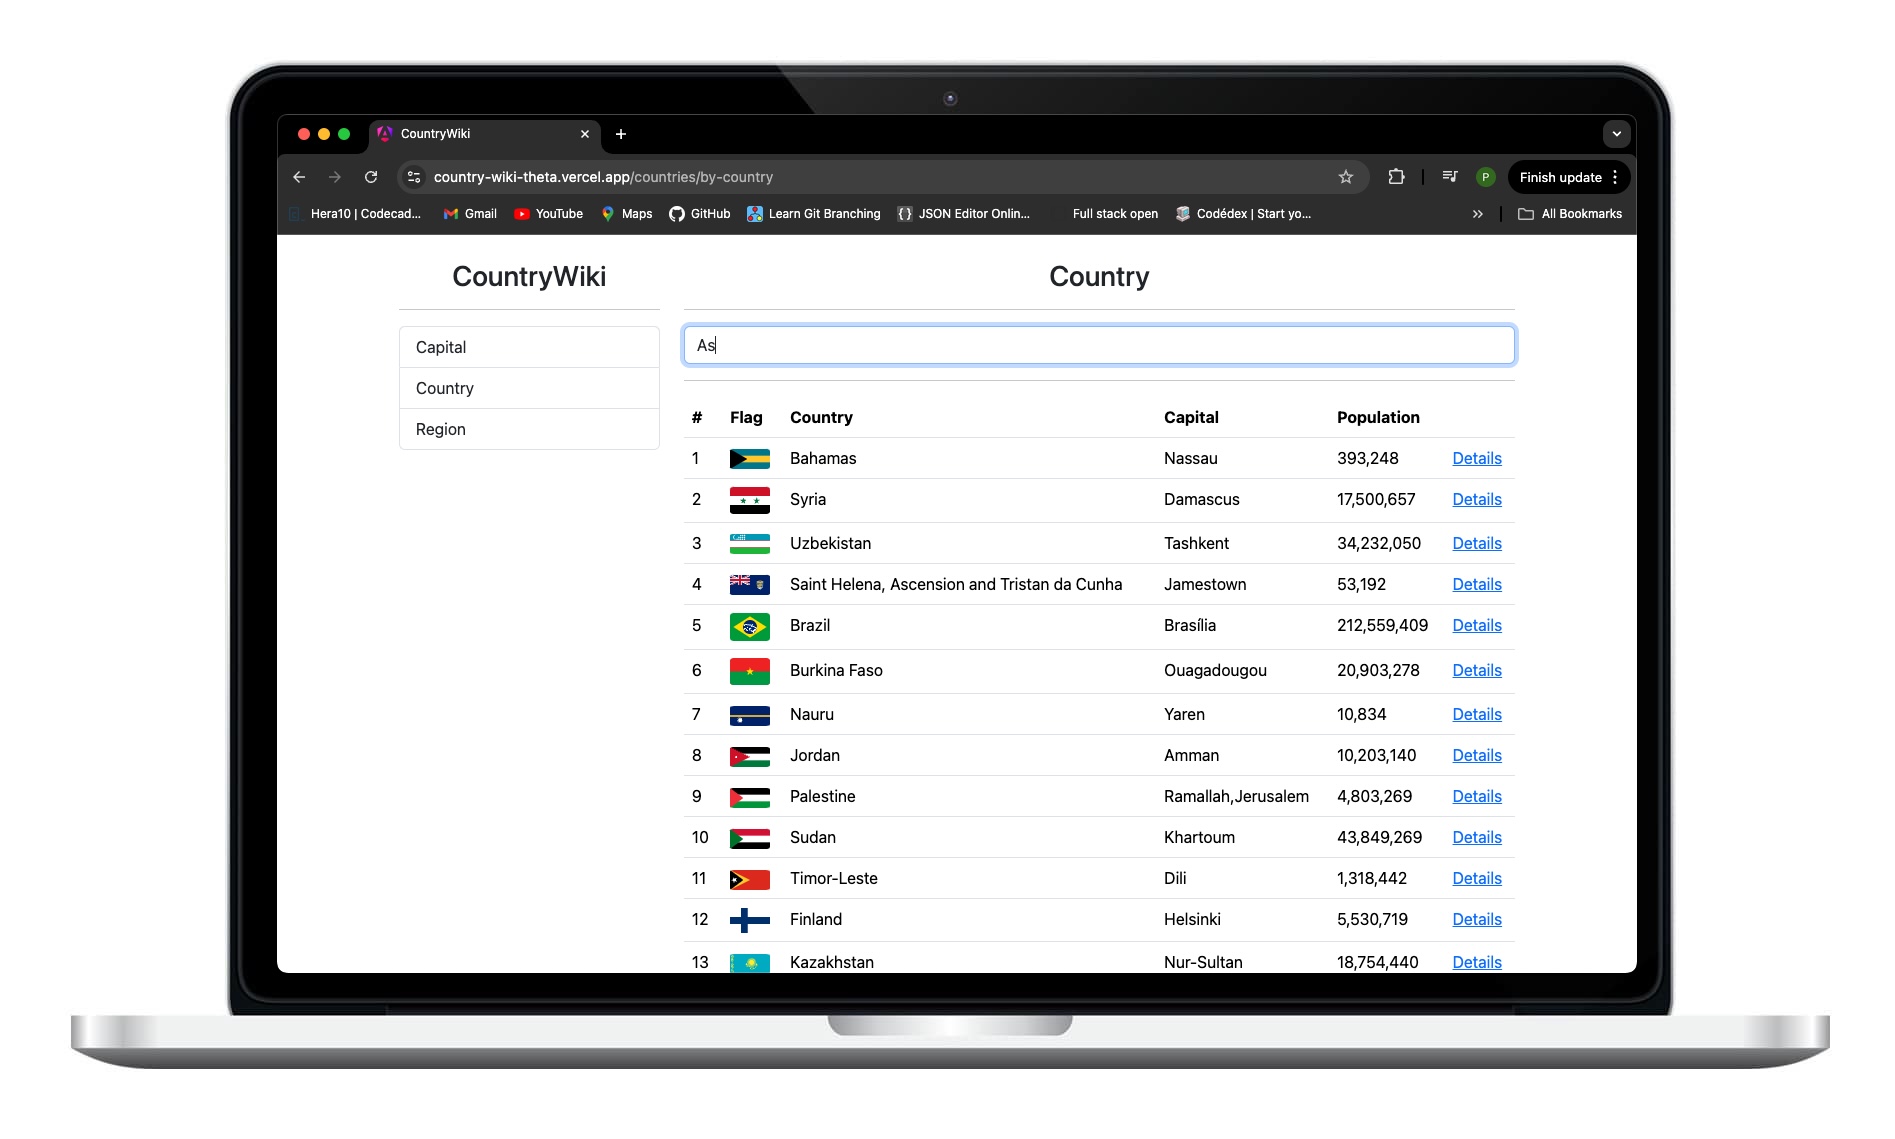Open the YouTube bookmark
1895x1139 pixels.
(548, 214)
